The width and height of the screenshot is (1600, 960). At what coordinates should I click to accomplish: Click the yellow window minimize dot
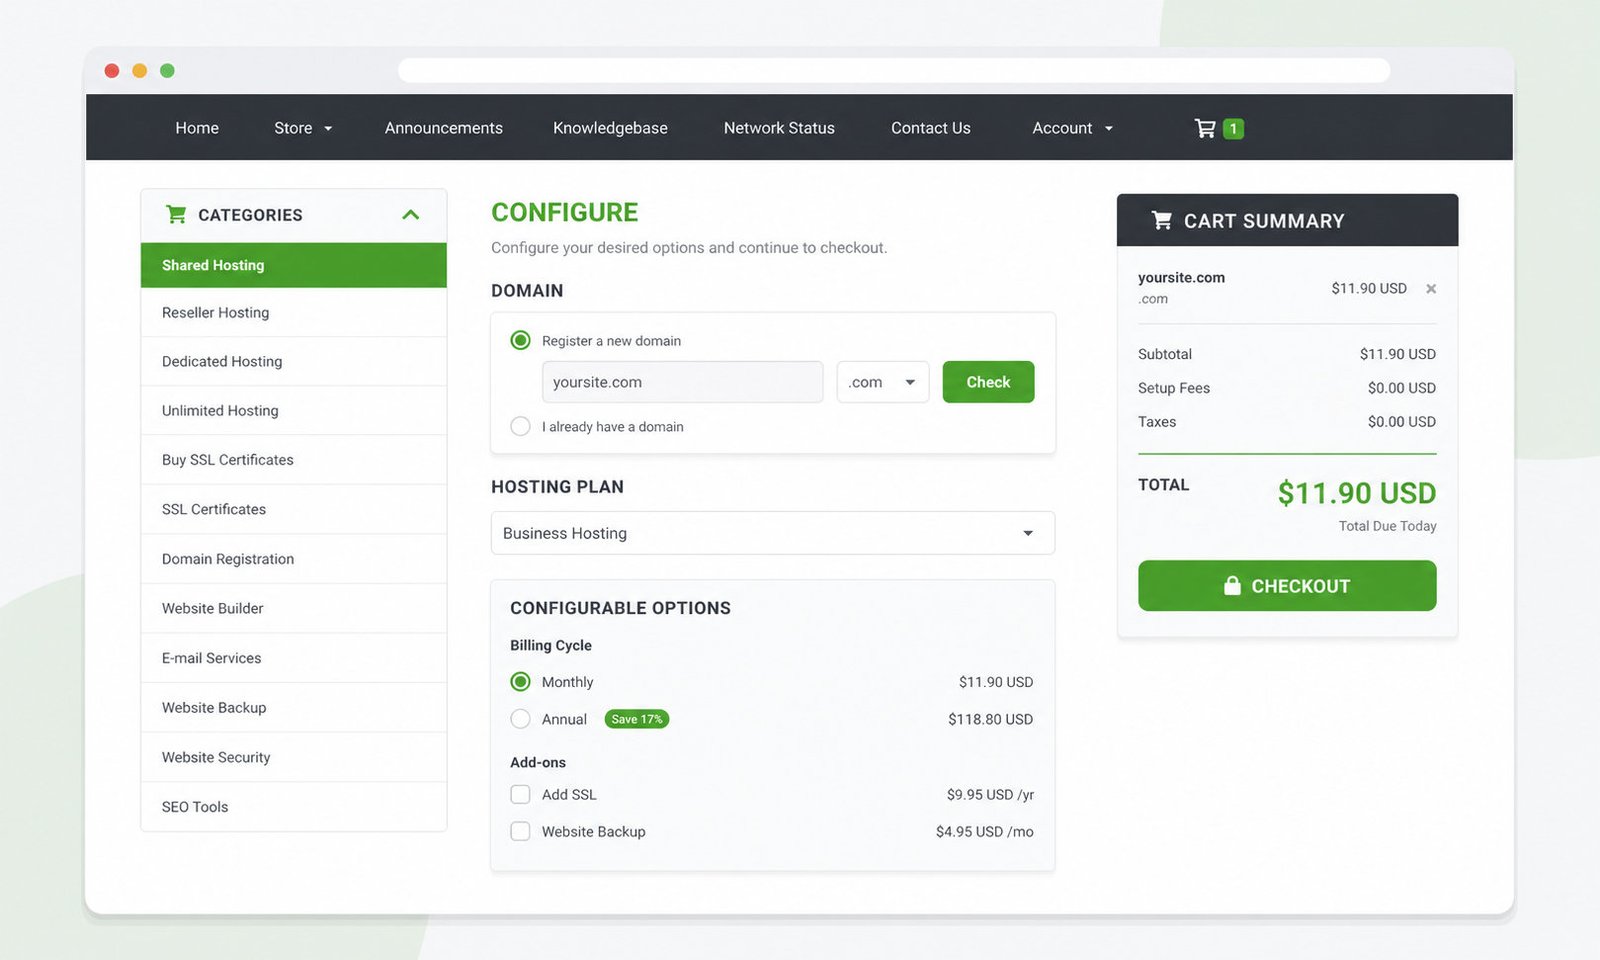[x=140, y=70]
